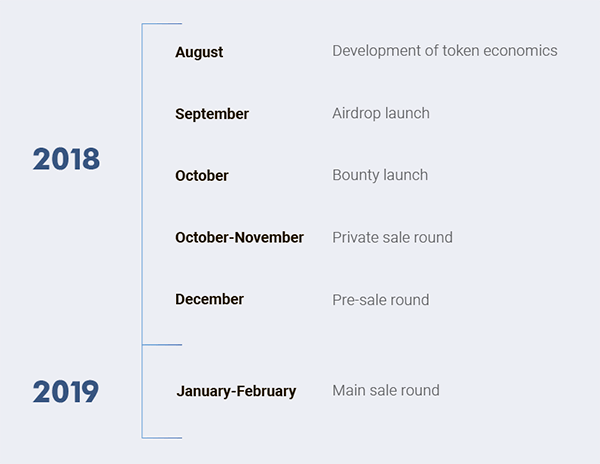This screenshot has height=464, width=600.
Task: Select the Pre-sale round text
Action: 380,300
